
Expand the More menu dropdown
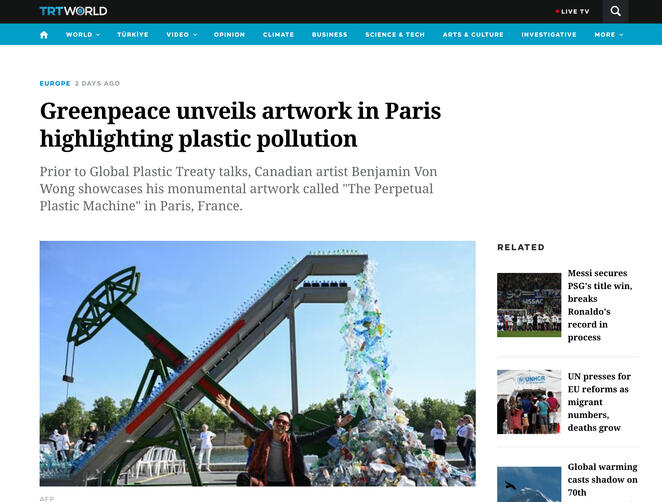pos(609,35)
